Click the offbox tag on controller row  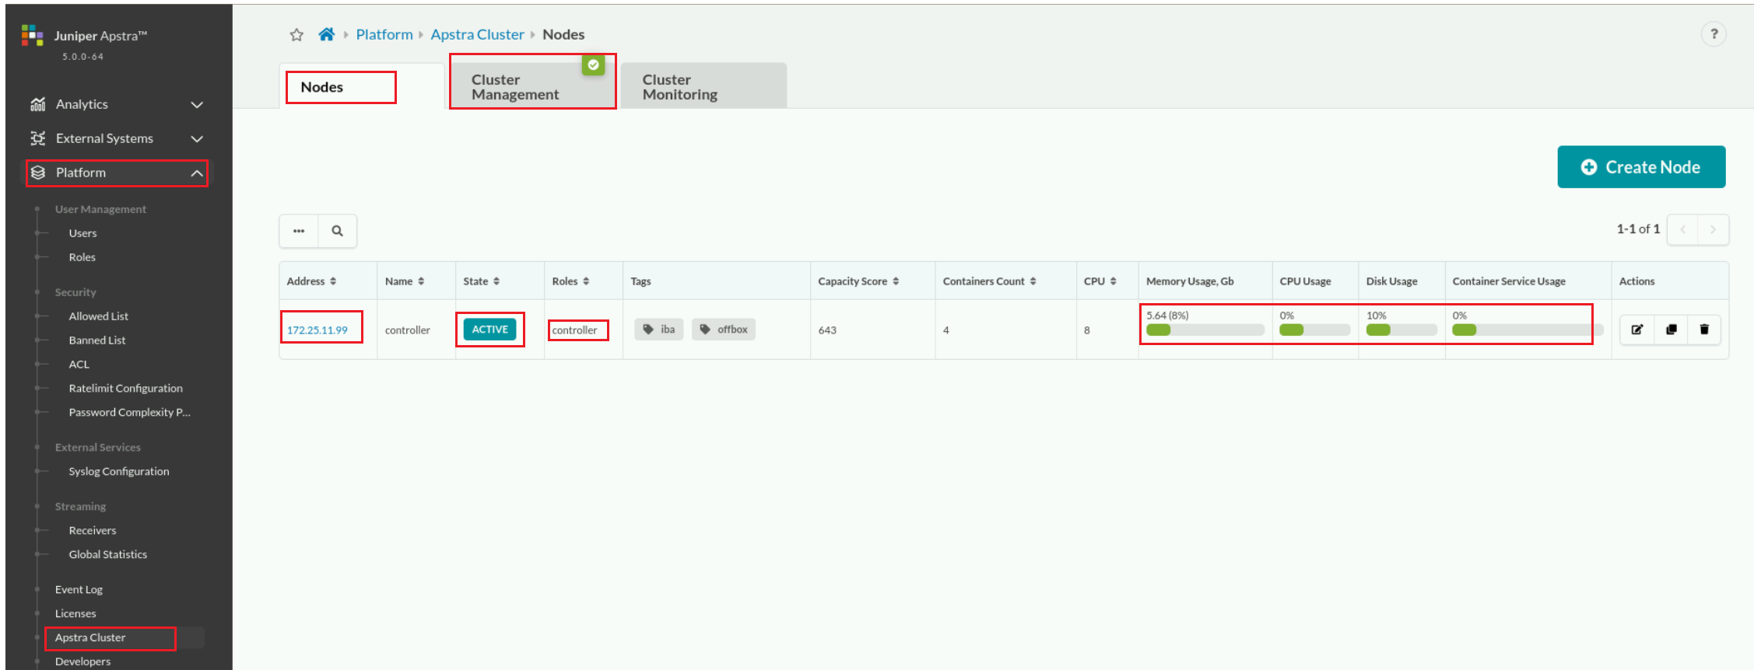[724, 329]
